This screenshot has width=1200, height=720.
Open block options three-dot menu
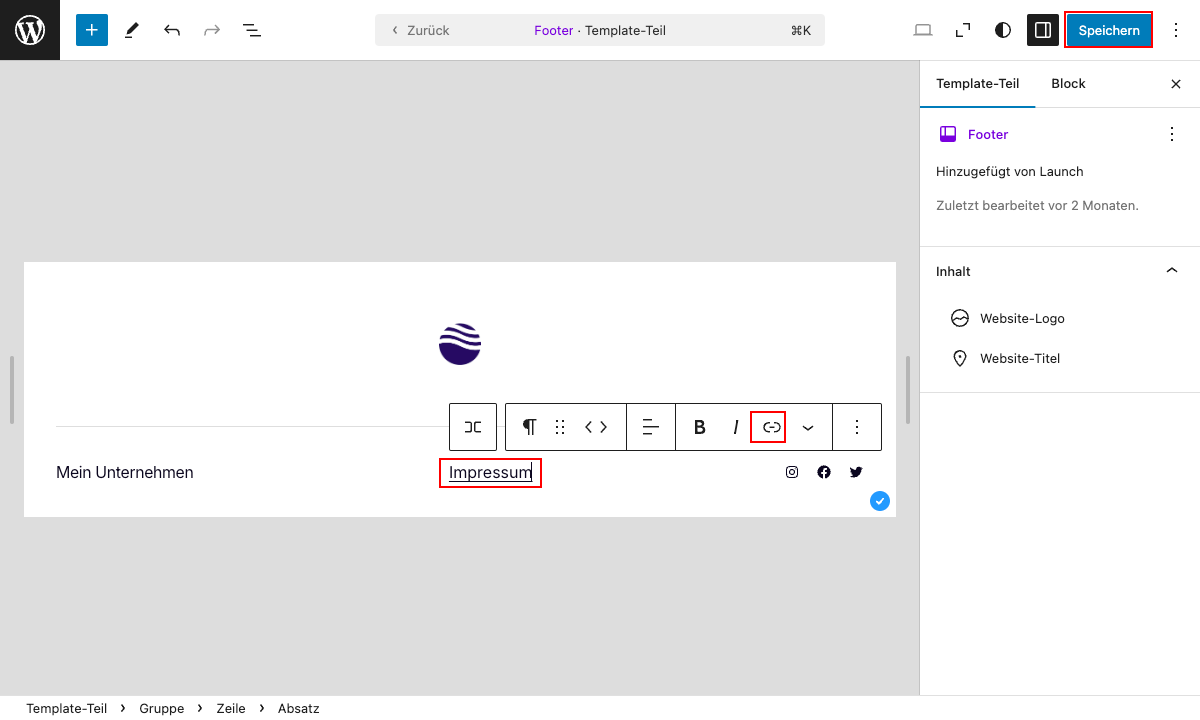(x=856, y=427)
